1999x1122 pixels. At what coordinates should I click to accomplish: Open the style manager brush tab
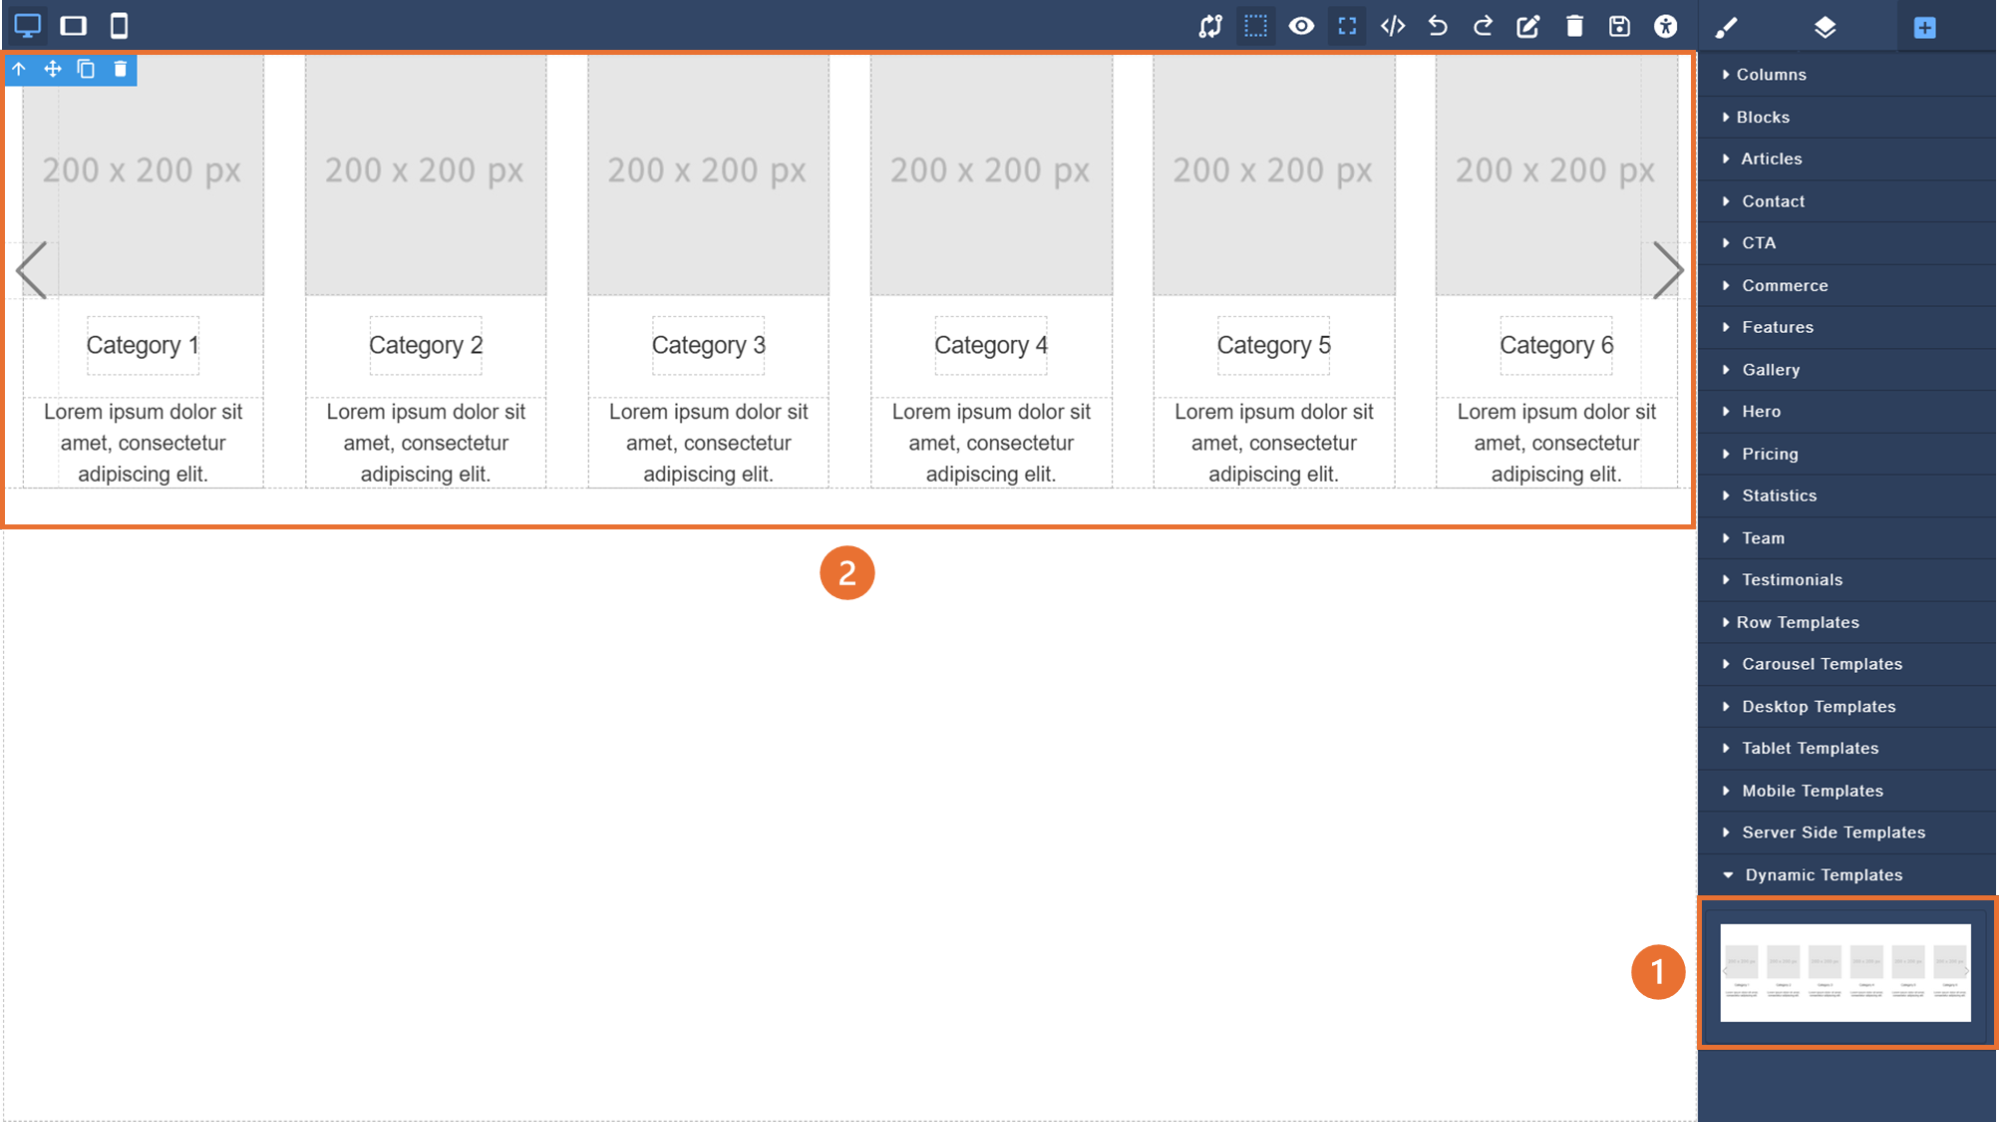click(1726, 27)
